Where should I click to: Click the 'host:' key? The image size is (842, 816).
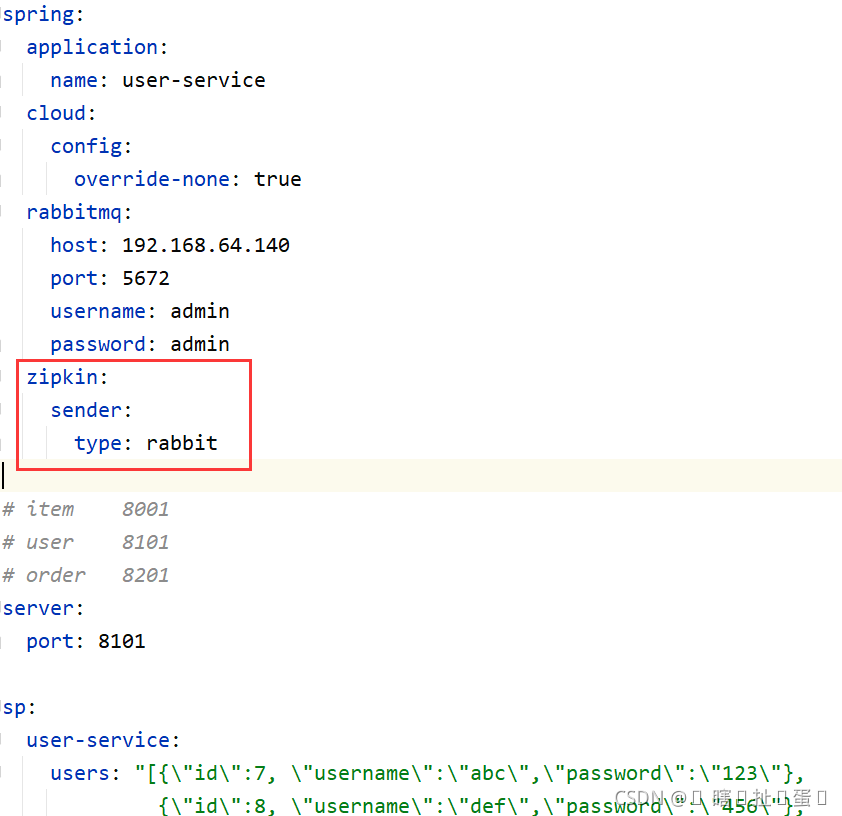(x=79, y=245)
